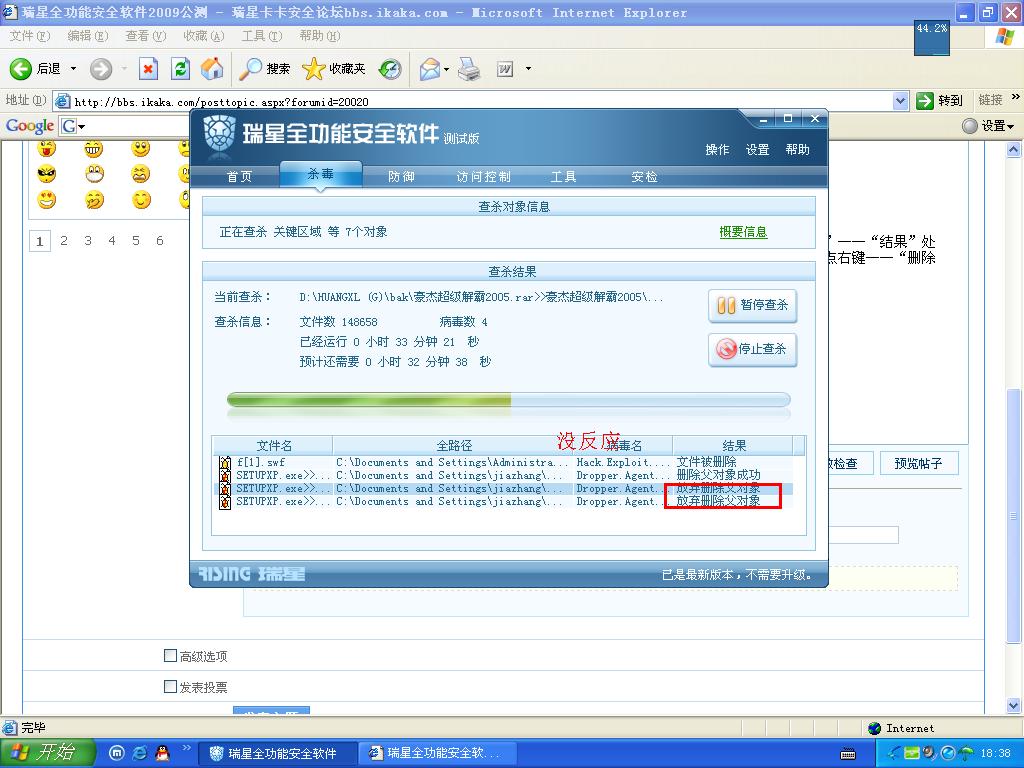This screenshot has width=1024, height=768.
Task: Select the Hack.Exploit result row
Action: [x=504, y=462]
